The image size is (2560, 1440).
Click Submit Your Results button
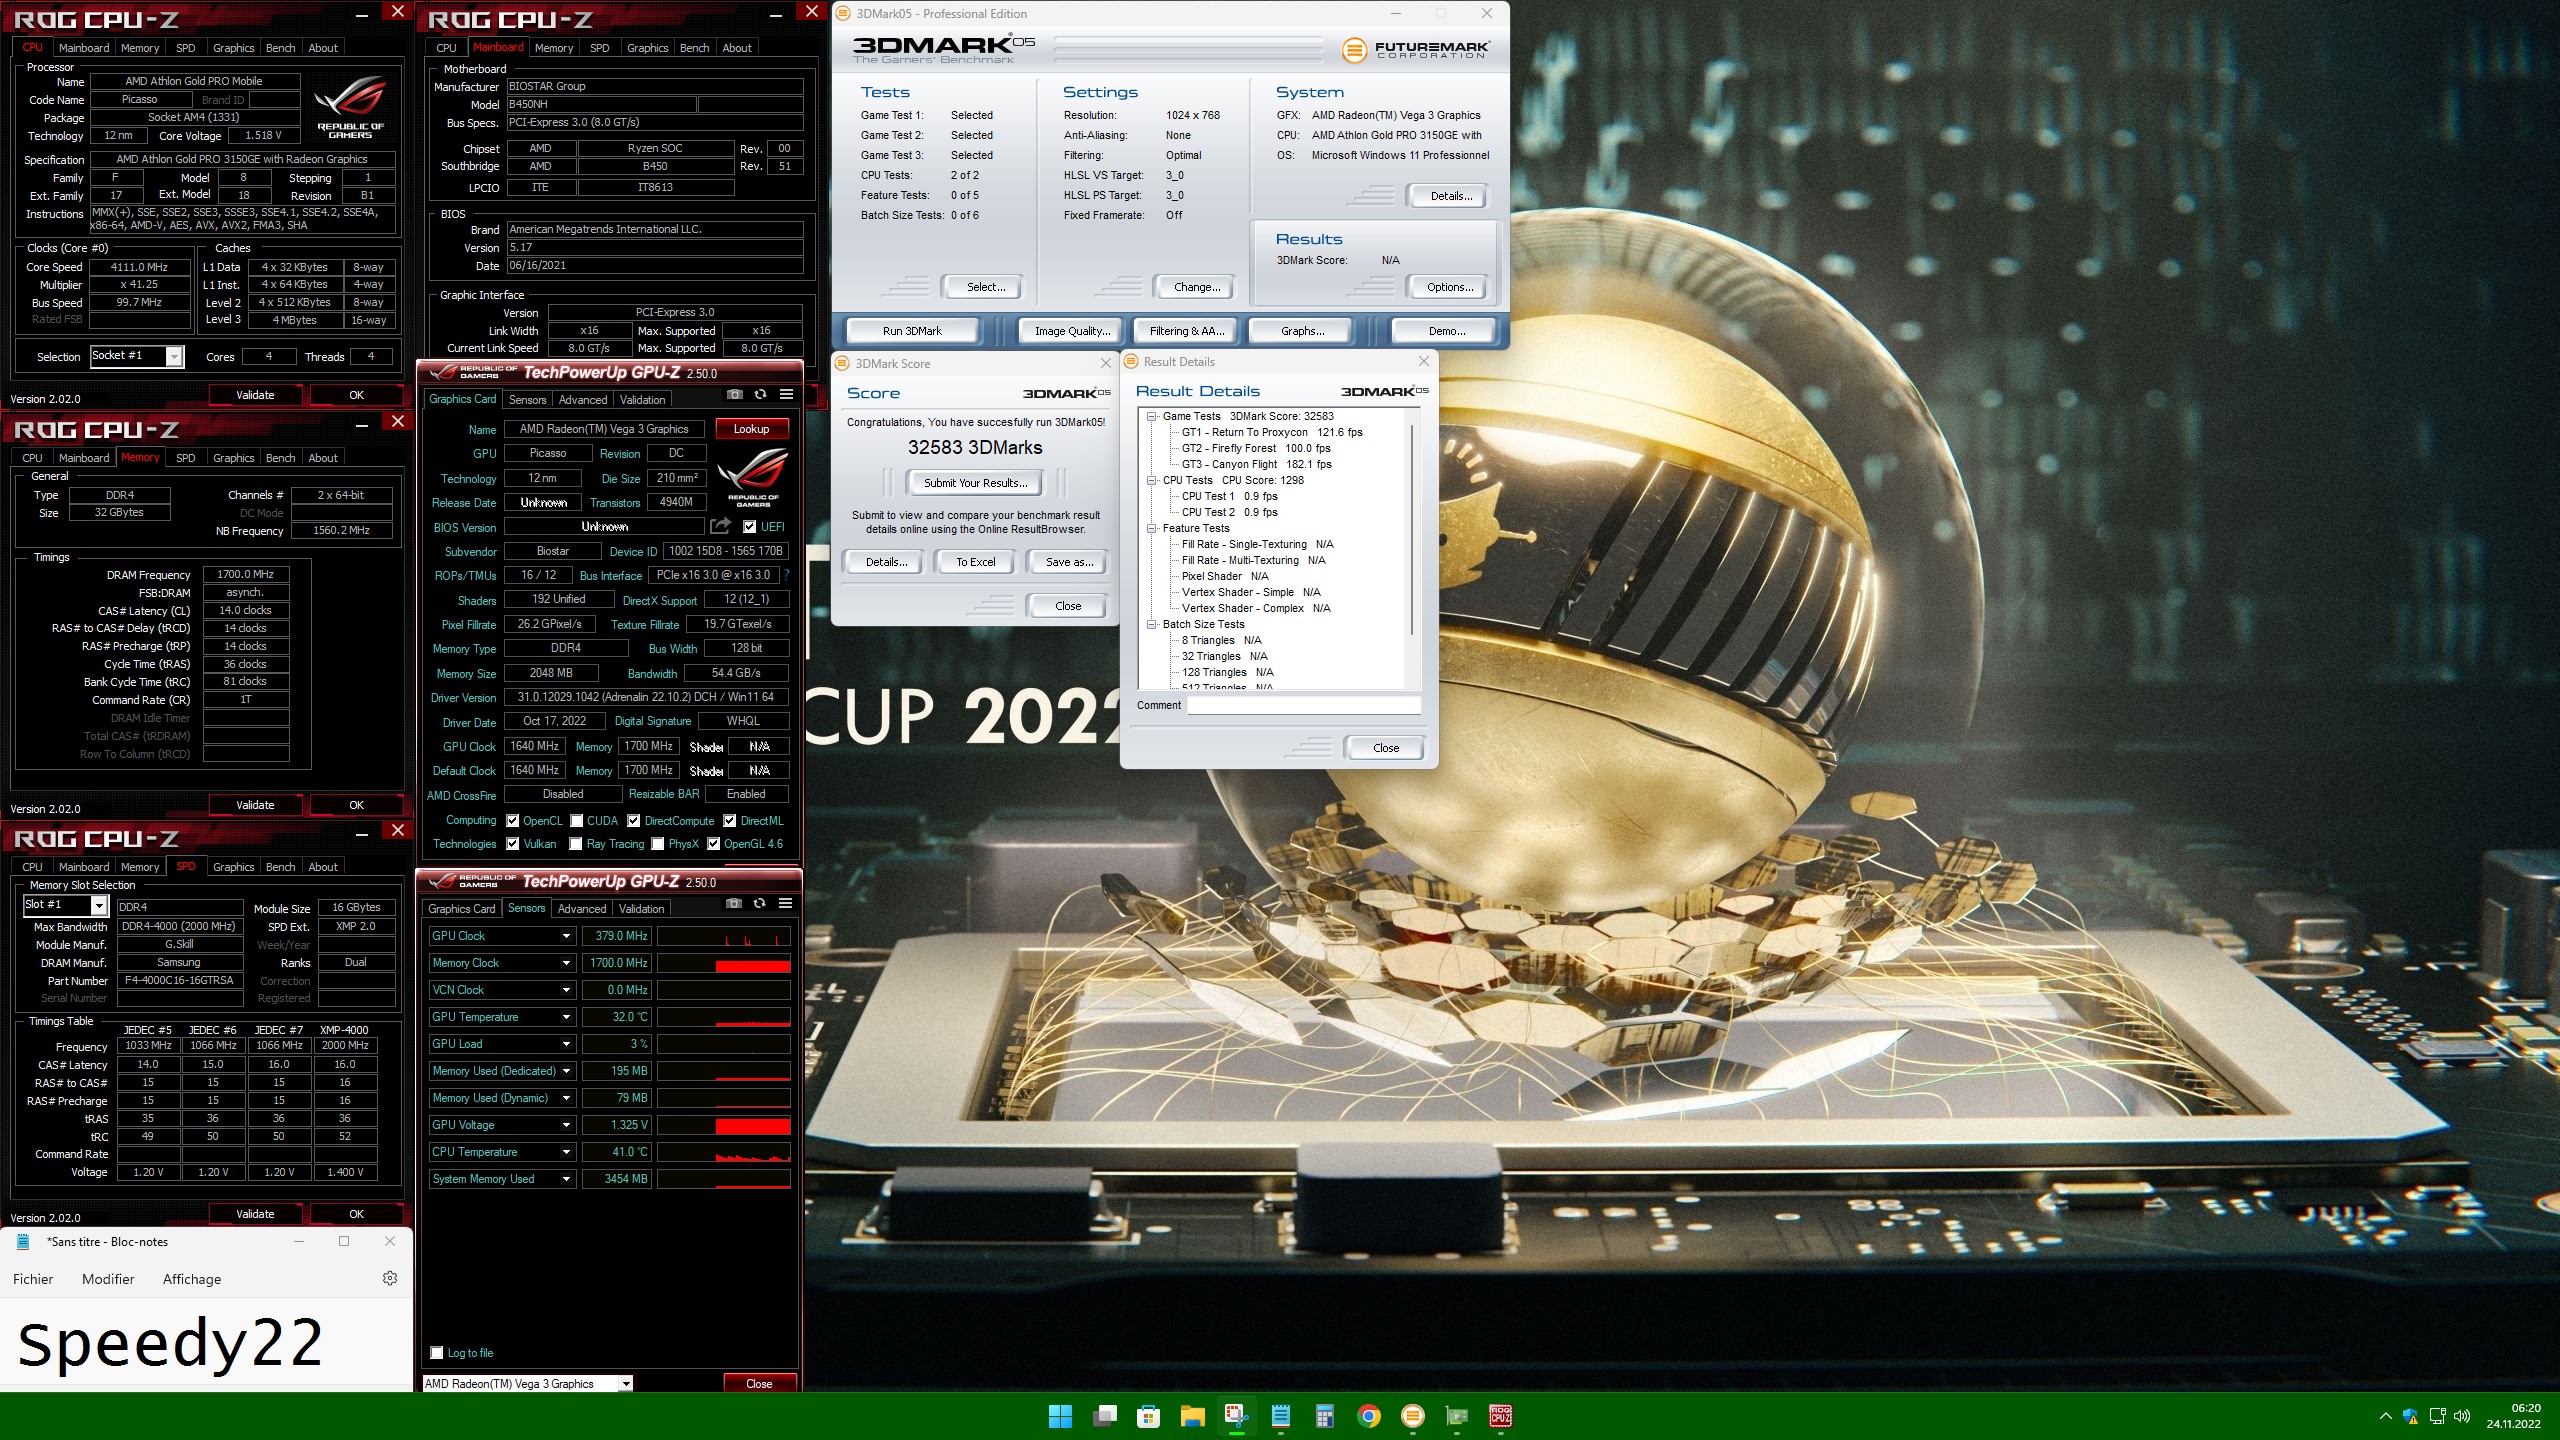click(975, 483)
